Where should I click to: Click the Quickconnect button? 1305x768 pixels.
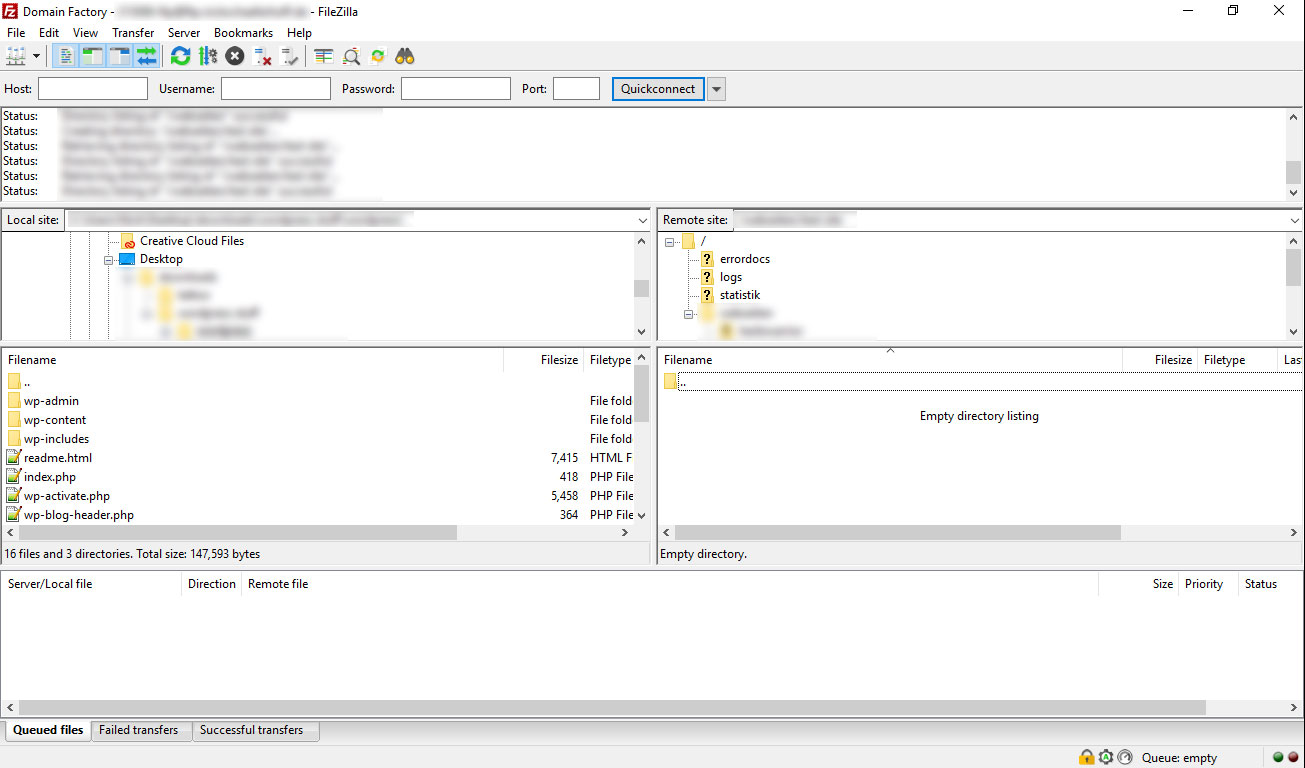[658, 89]
